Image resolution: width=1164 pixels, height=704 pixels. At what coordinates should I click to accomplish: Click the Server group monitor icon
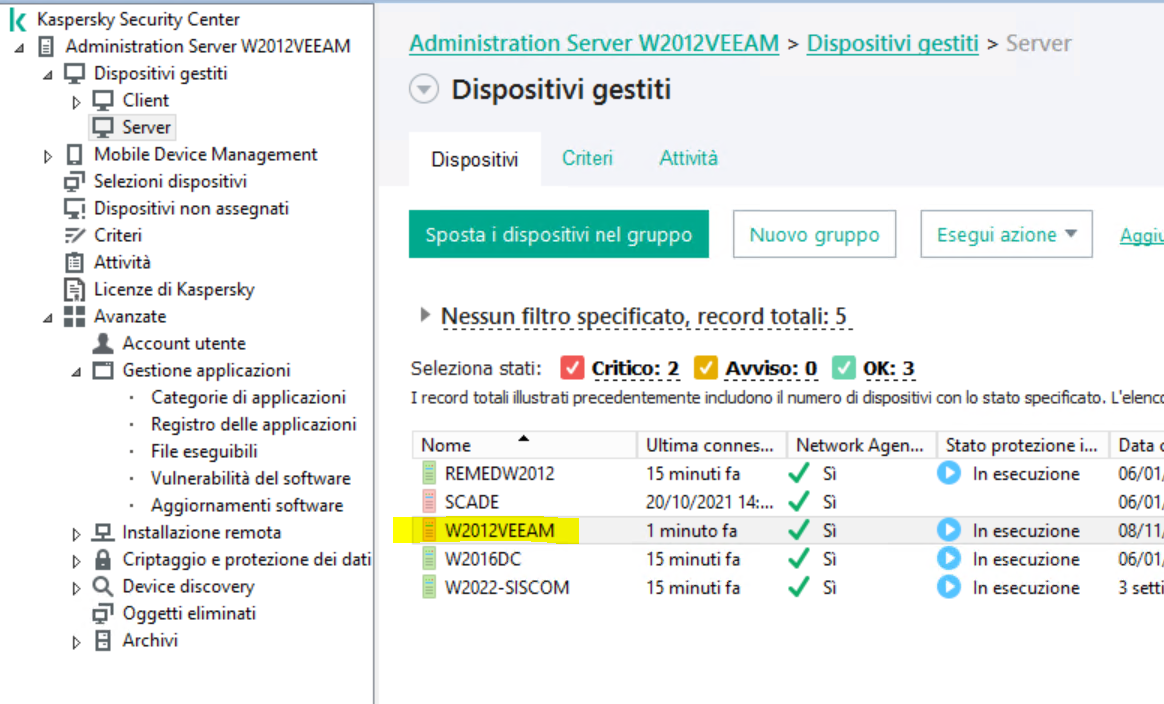(103, 127)
